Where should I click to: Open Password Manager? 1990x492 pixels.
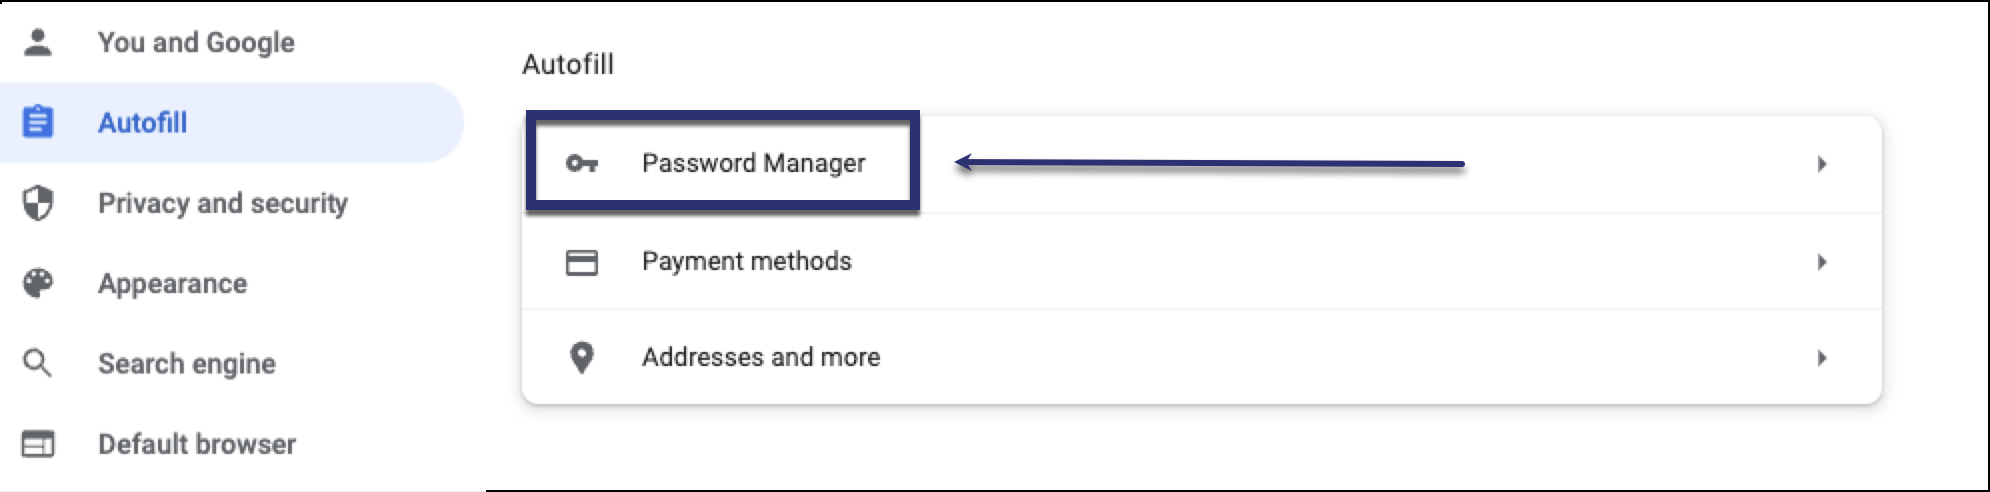click(x=754, y=163)
